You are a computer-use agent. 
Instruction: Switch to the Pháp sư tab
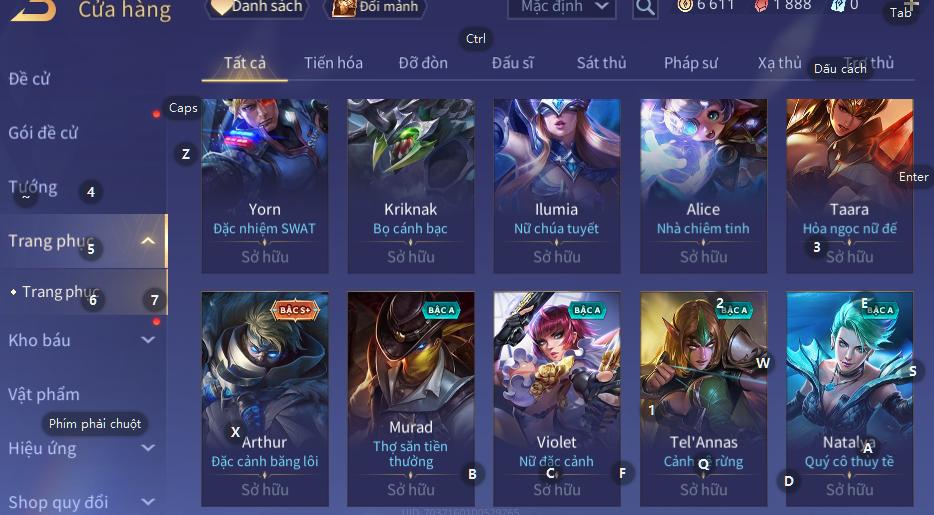coord(690,63)
